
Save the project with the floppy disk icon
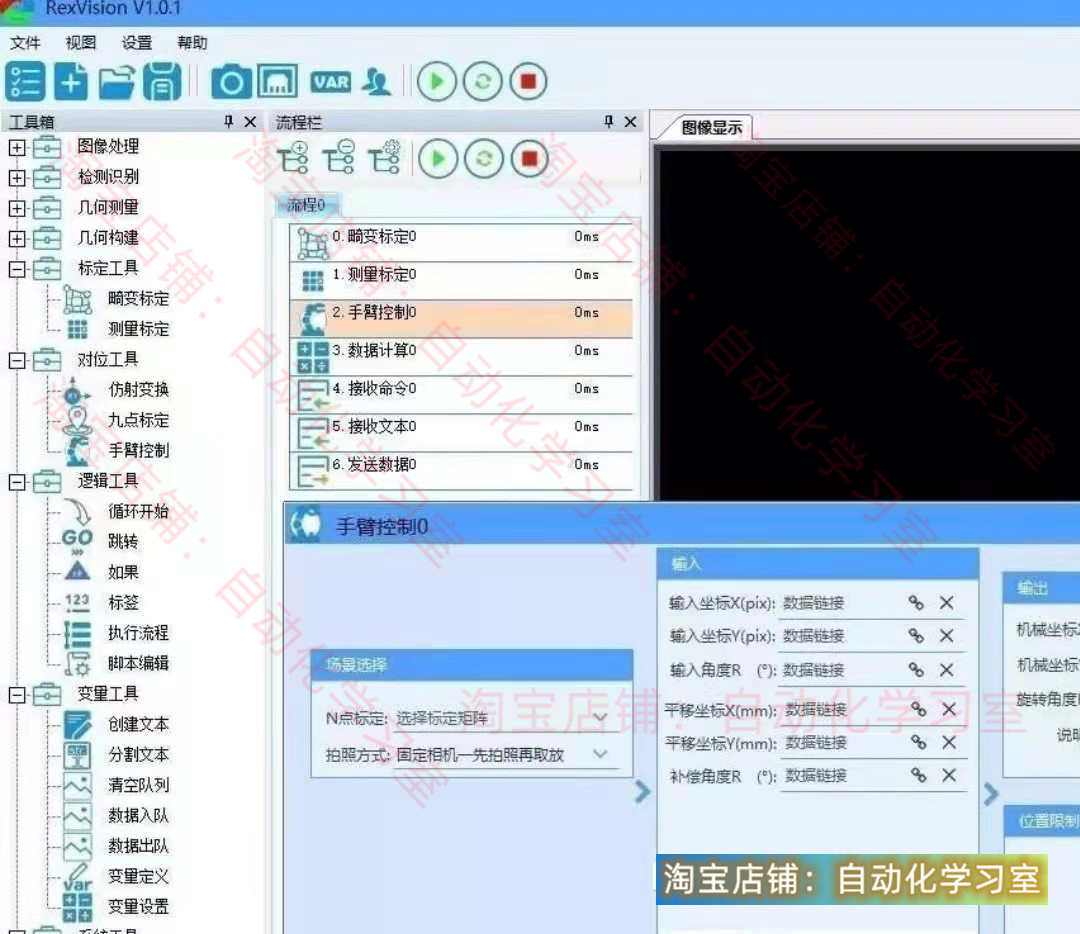[x=162, y=81]
